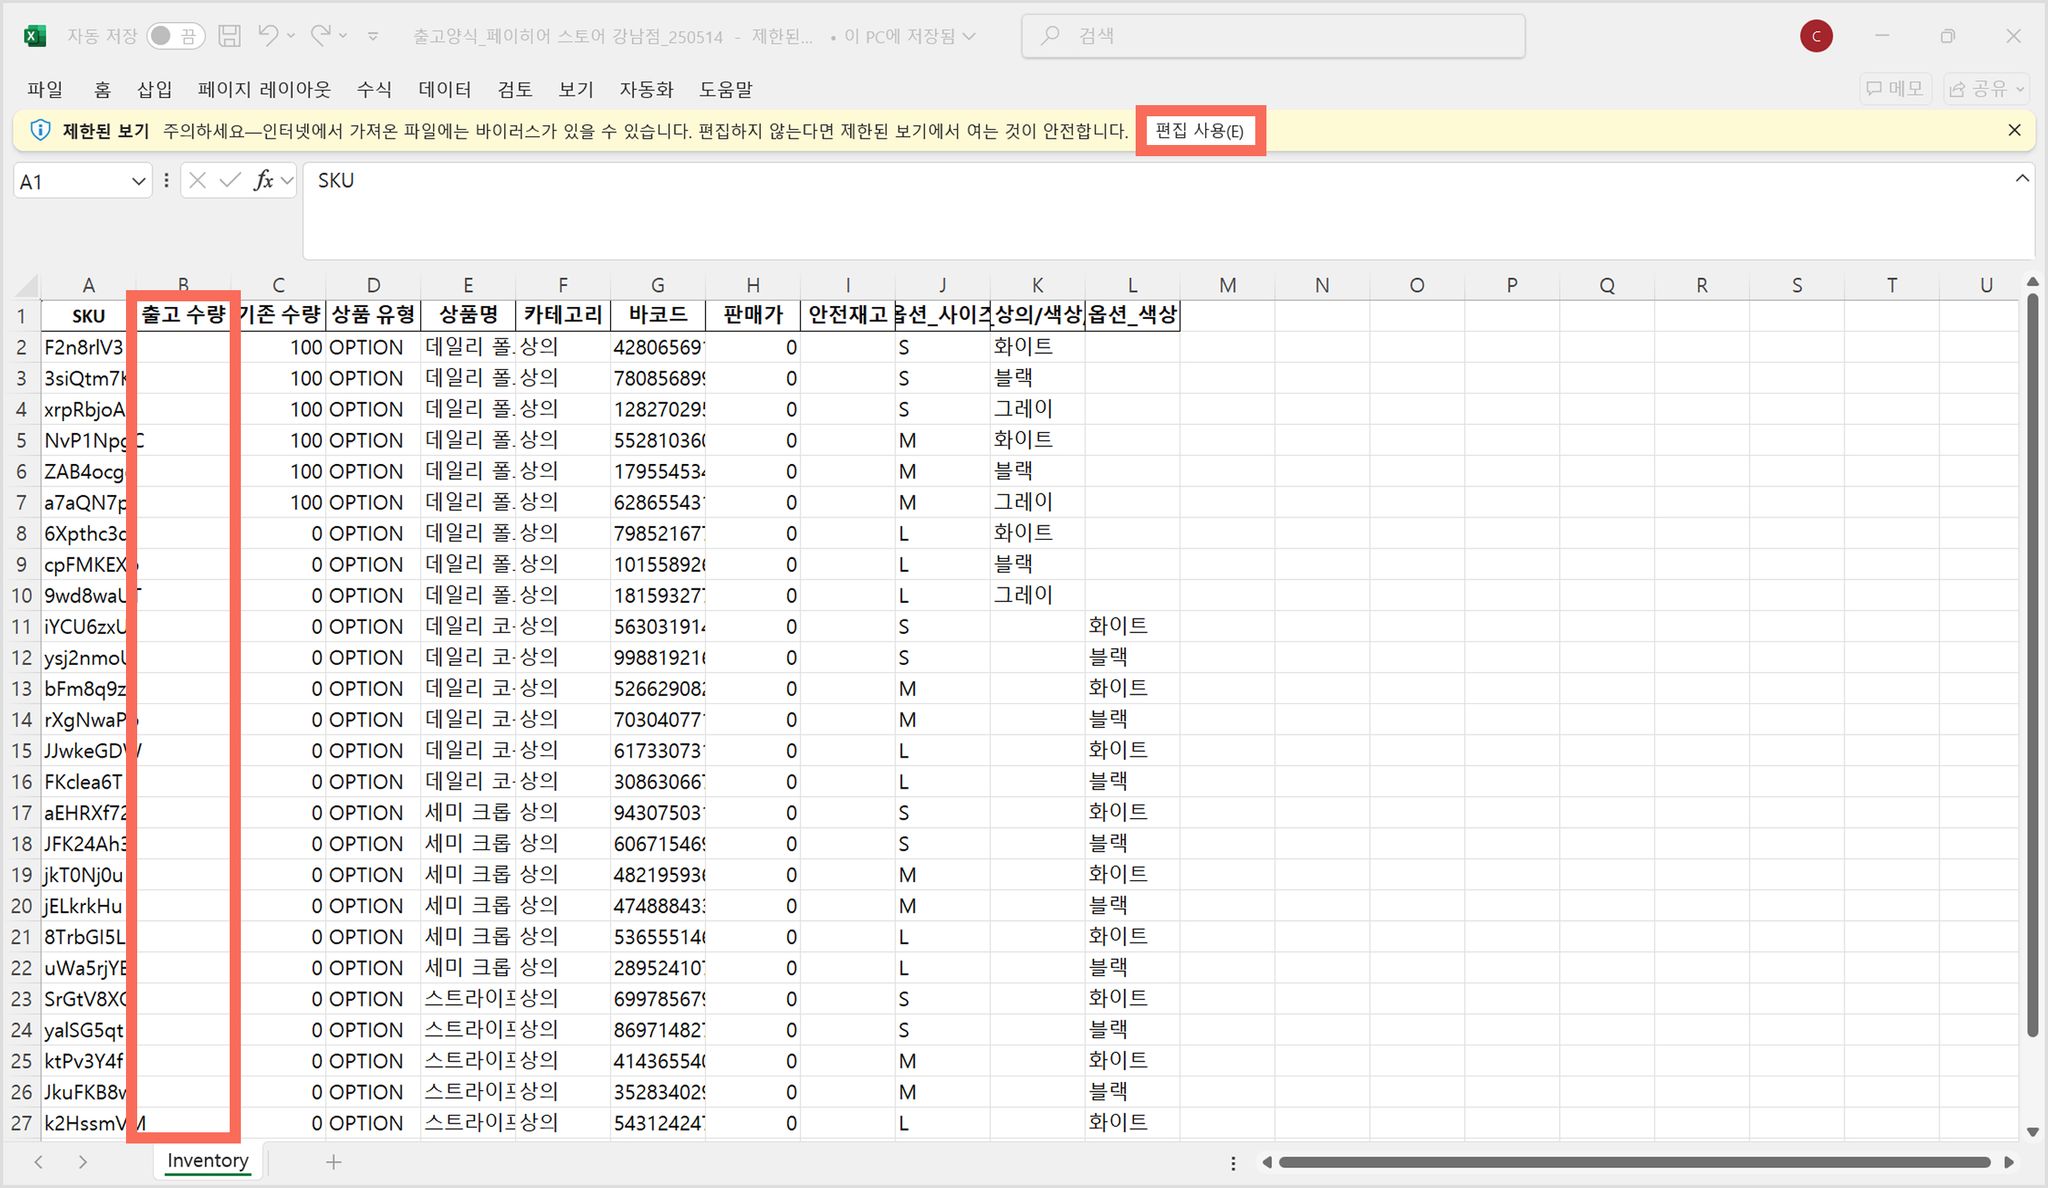Open the saved-location dropdown beside file name
The image size is (2048, 1188).
968,36
